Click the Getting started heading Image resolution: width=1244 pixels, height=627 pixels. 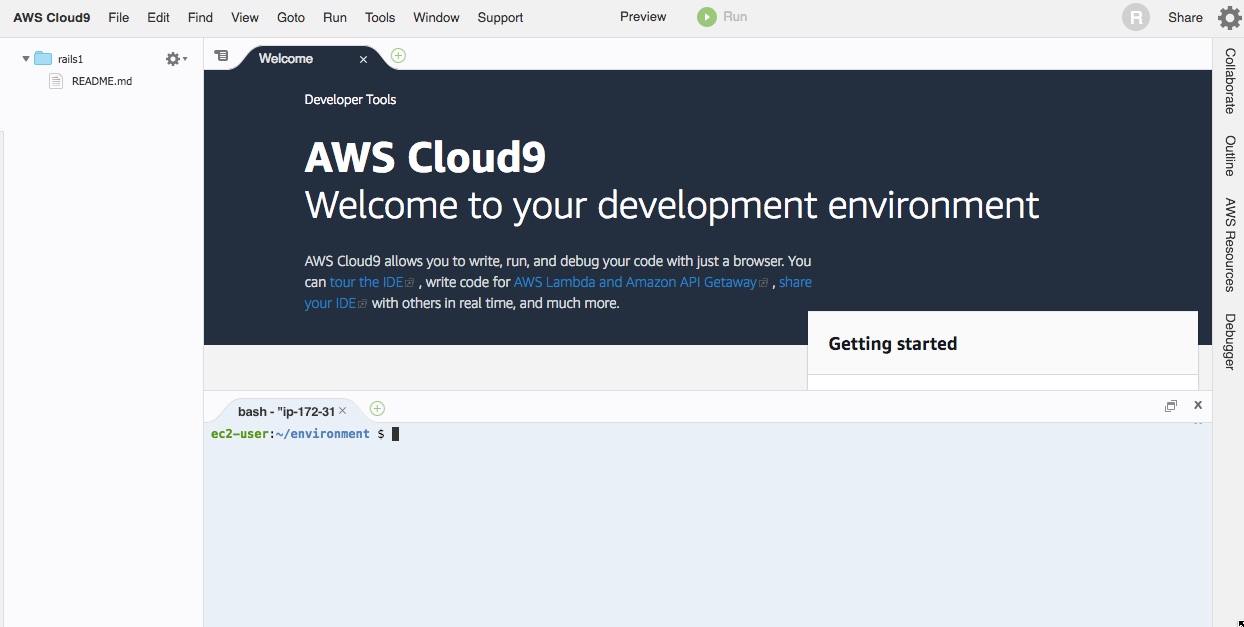tap(893, 343)
